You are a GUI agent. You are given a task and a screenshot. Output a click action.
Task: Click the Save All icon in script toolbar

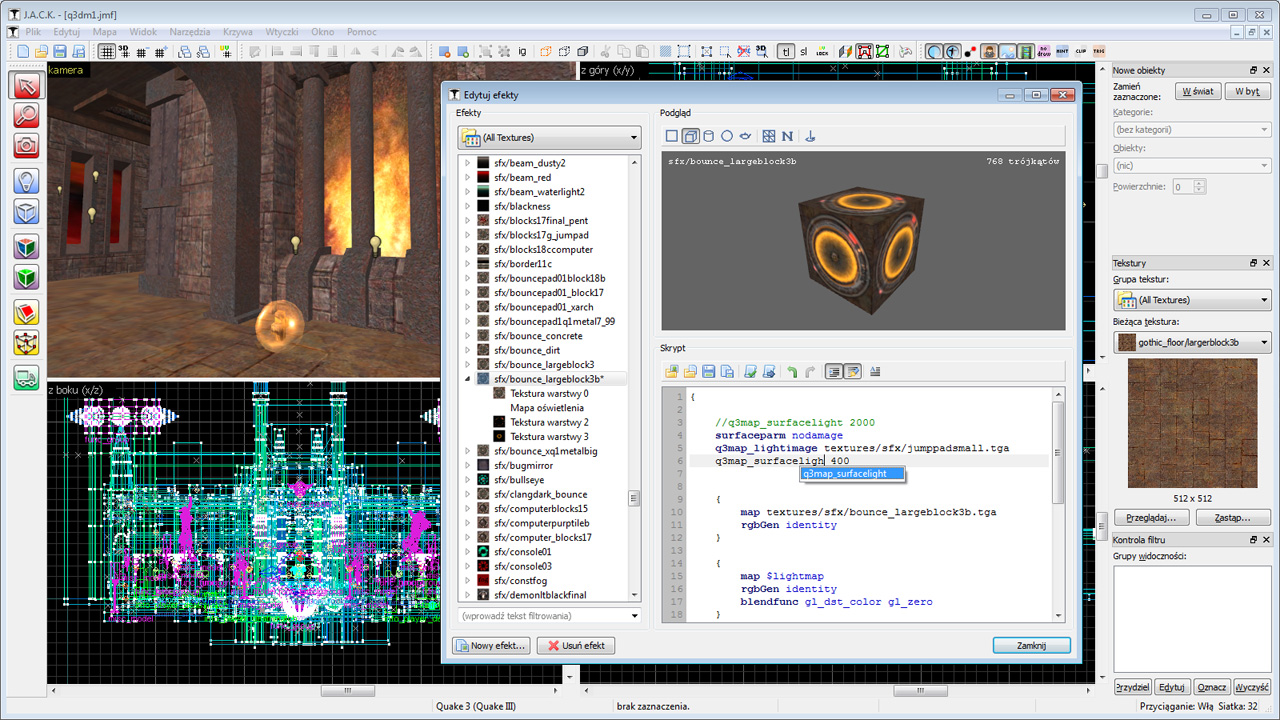727,372
